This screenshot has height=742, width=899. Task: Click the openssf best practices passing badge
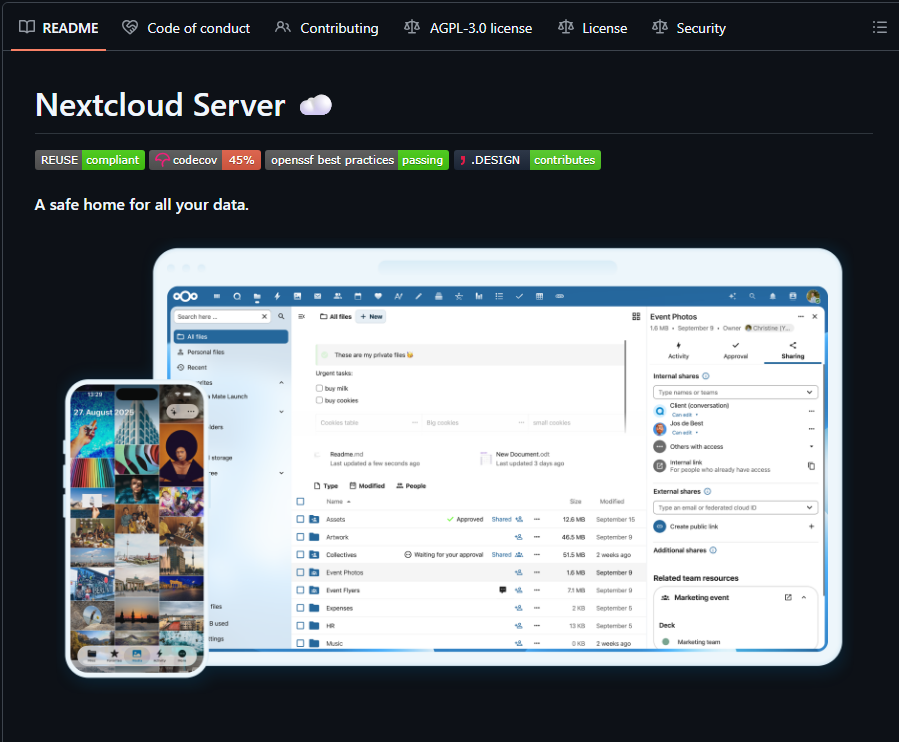pyautogui.click(x=357, y=160)
